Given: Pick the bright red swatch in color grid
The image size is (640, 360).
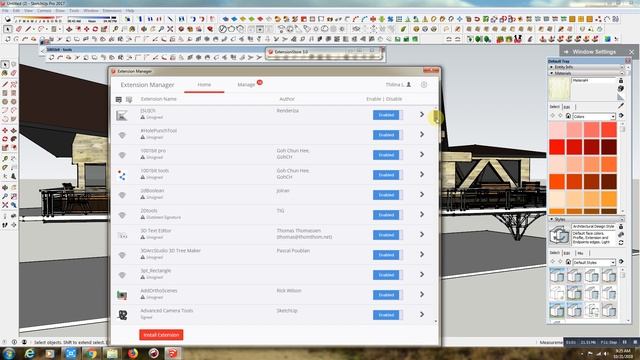Looking at the screenshot, I should pos(557,147).
